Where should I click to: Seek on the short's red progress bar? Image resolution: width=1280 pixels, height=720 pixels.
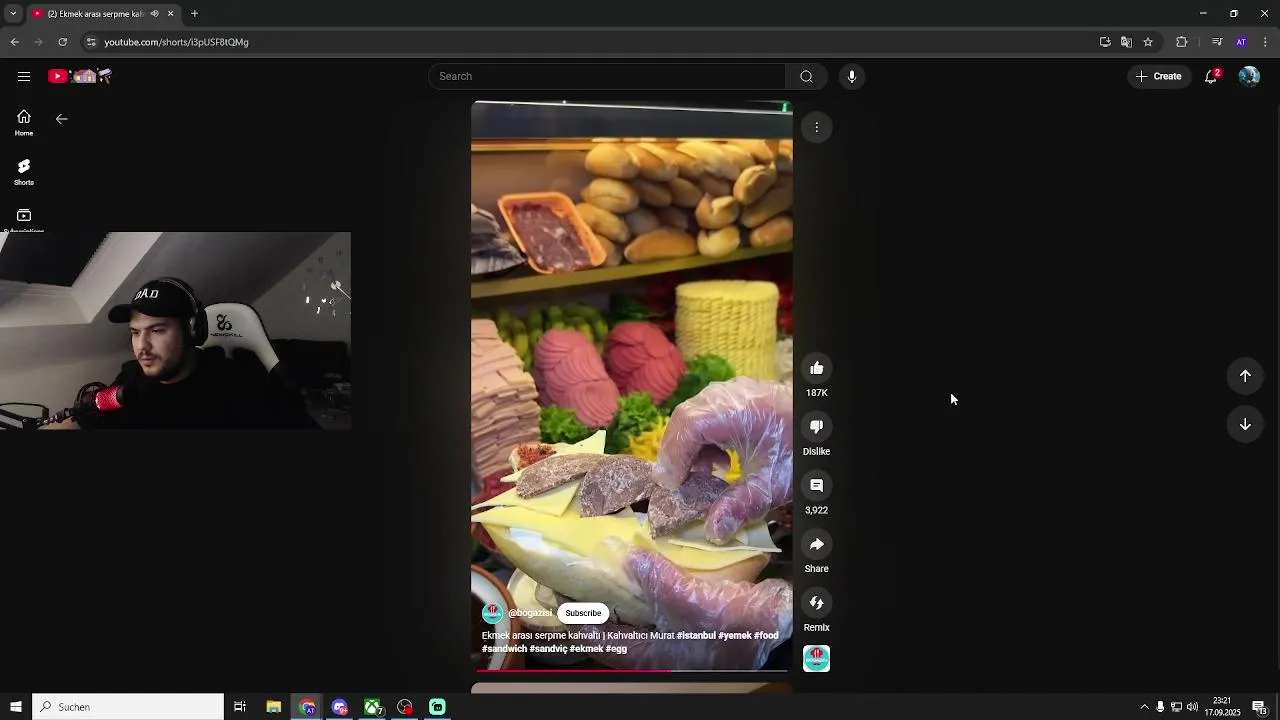pyautogui.click(x=631, y=670)
